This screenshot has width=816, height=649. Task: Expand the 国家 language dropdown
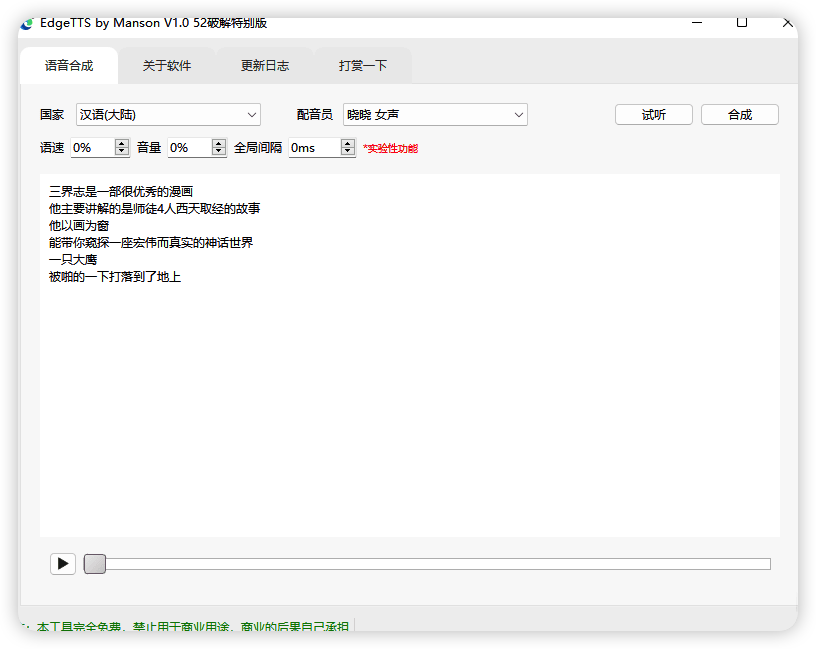tap(168, 114)
